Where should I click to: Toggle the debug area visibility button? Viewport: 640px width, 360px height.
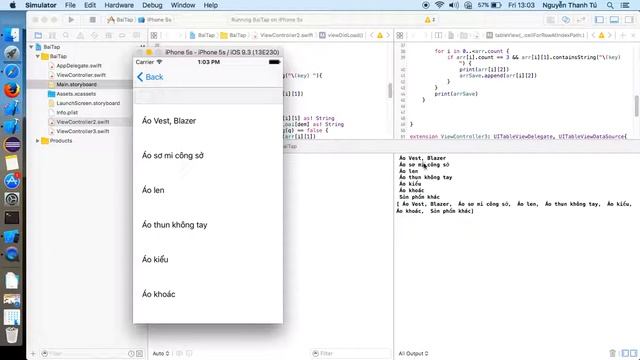pyautogui.click(x=614, y=20)
